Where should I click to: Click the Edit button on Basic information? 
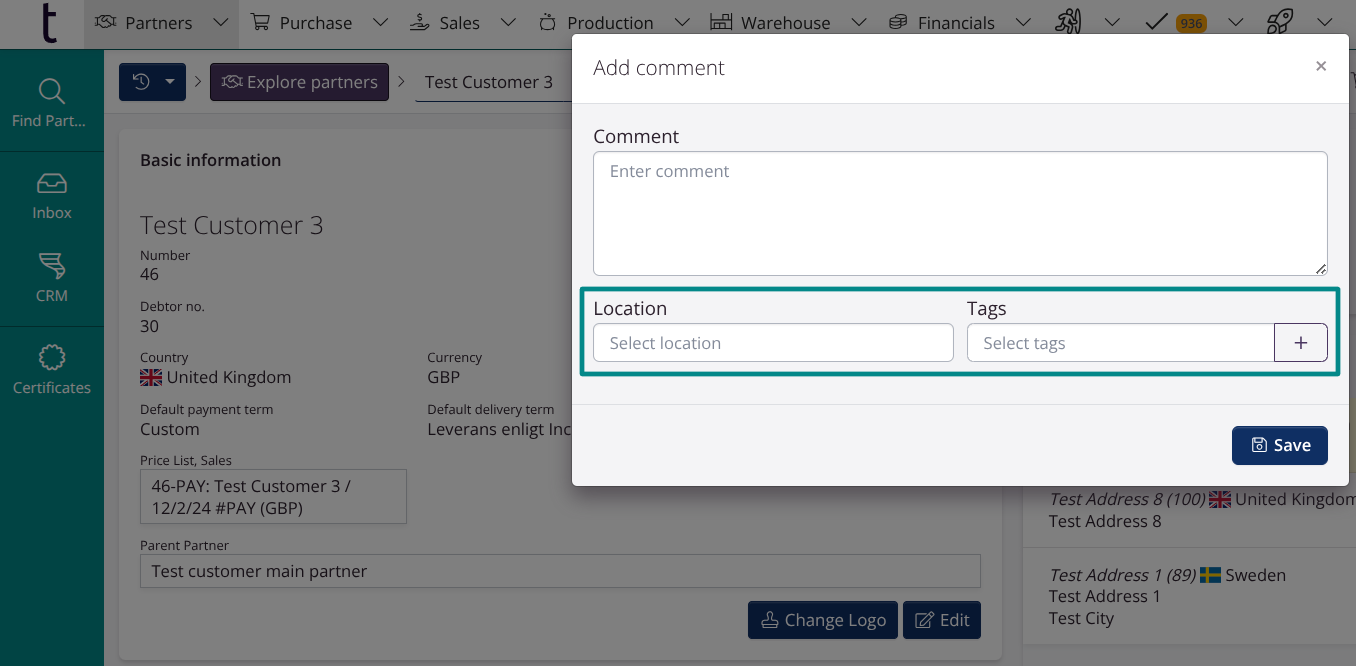[941, 620]
